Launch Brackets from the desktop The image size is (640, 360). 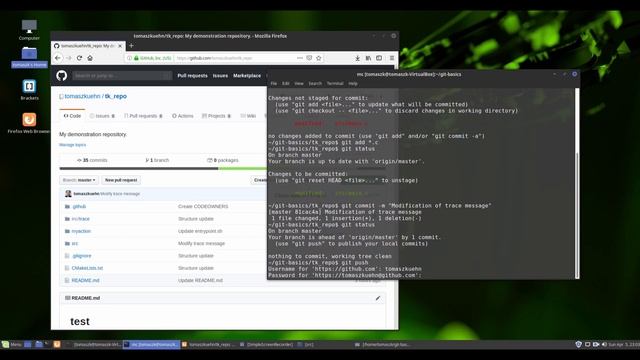[29, 89]
